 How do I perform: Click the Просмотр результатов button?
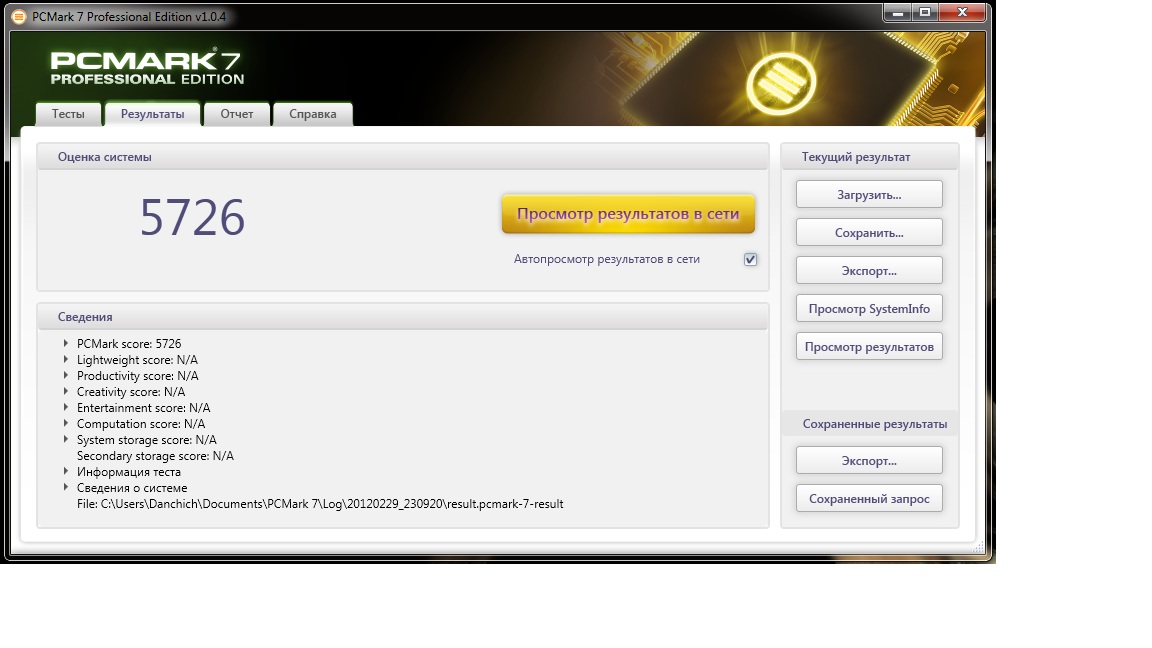[869, 347]
